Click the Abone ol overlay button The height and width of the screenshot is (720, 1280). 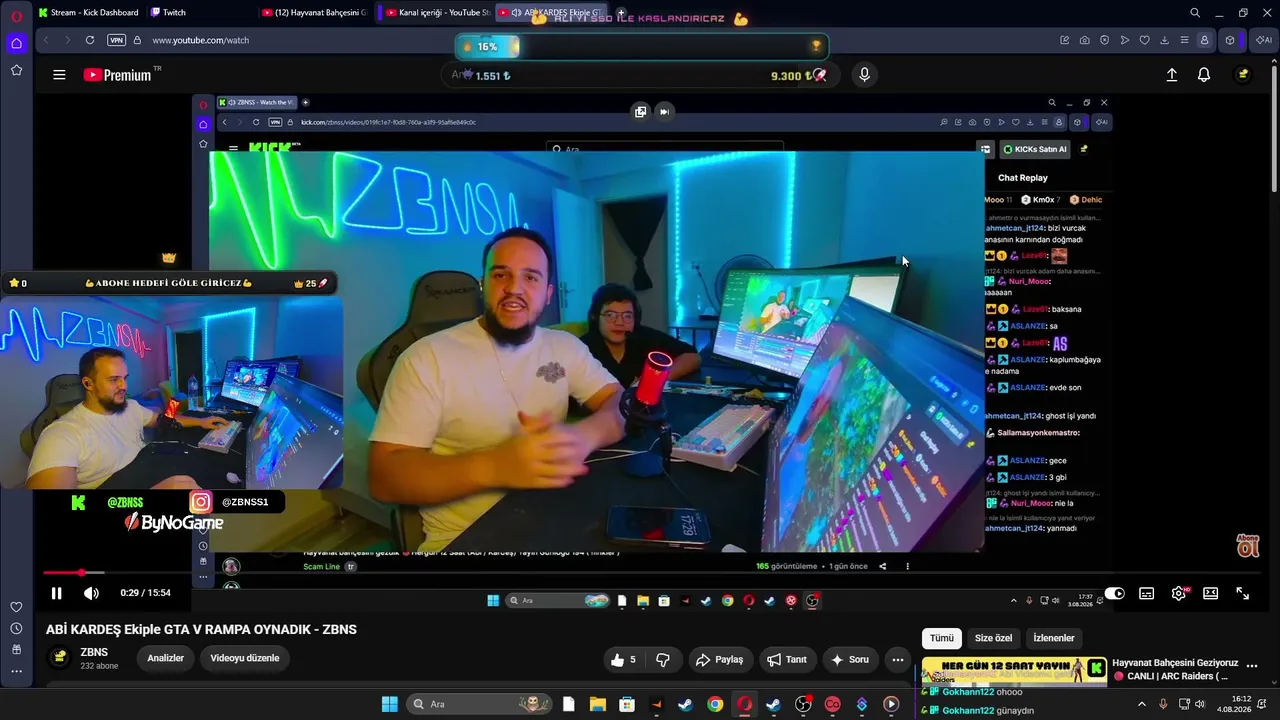pyautogui.click(x=1248, y=546)
